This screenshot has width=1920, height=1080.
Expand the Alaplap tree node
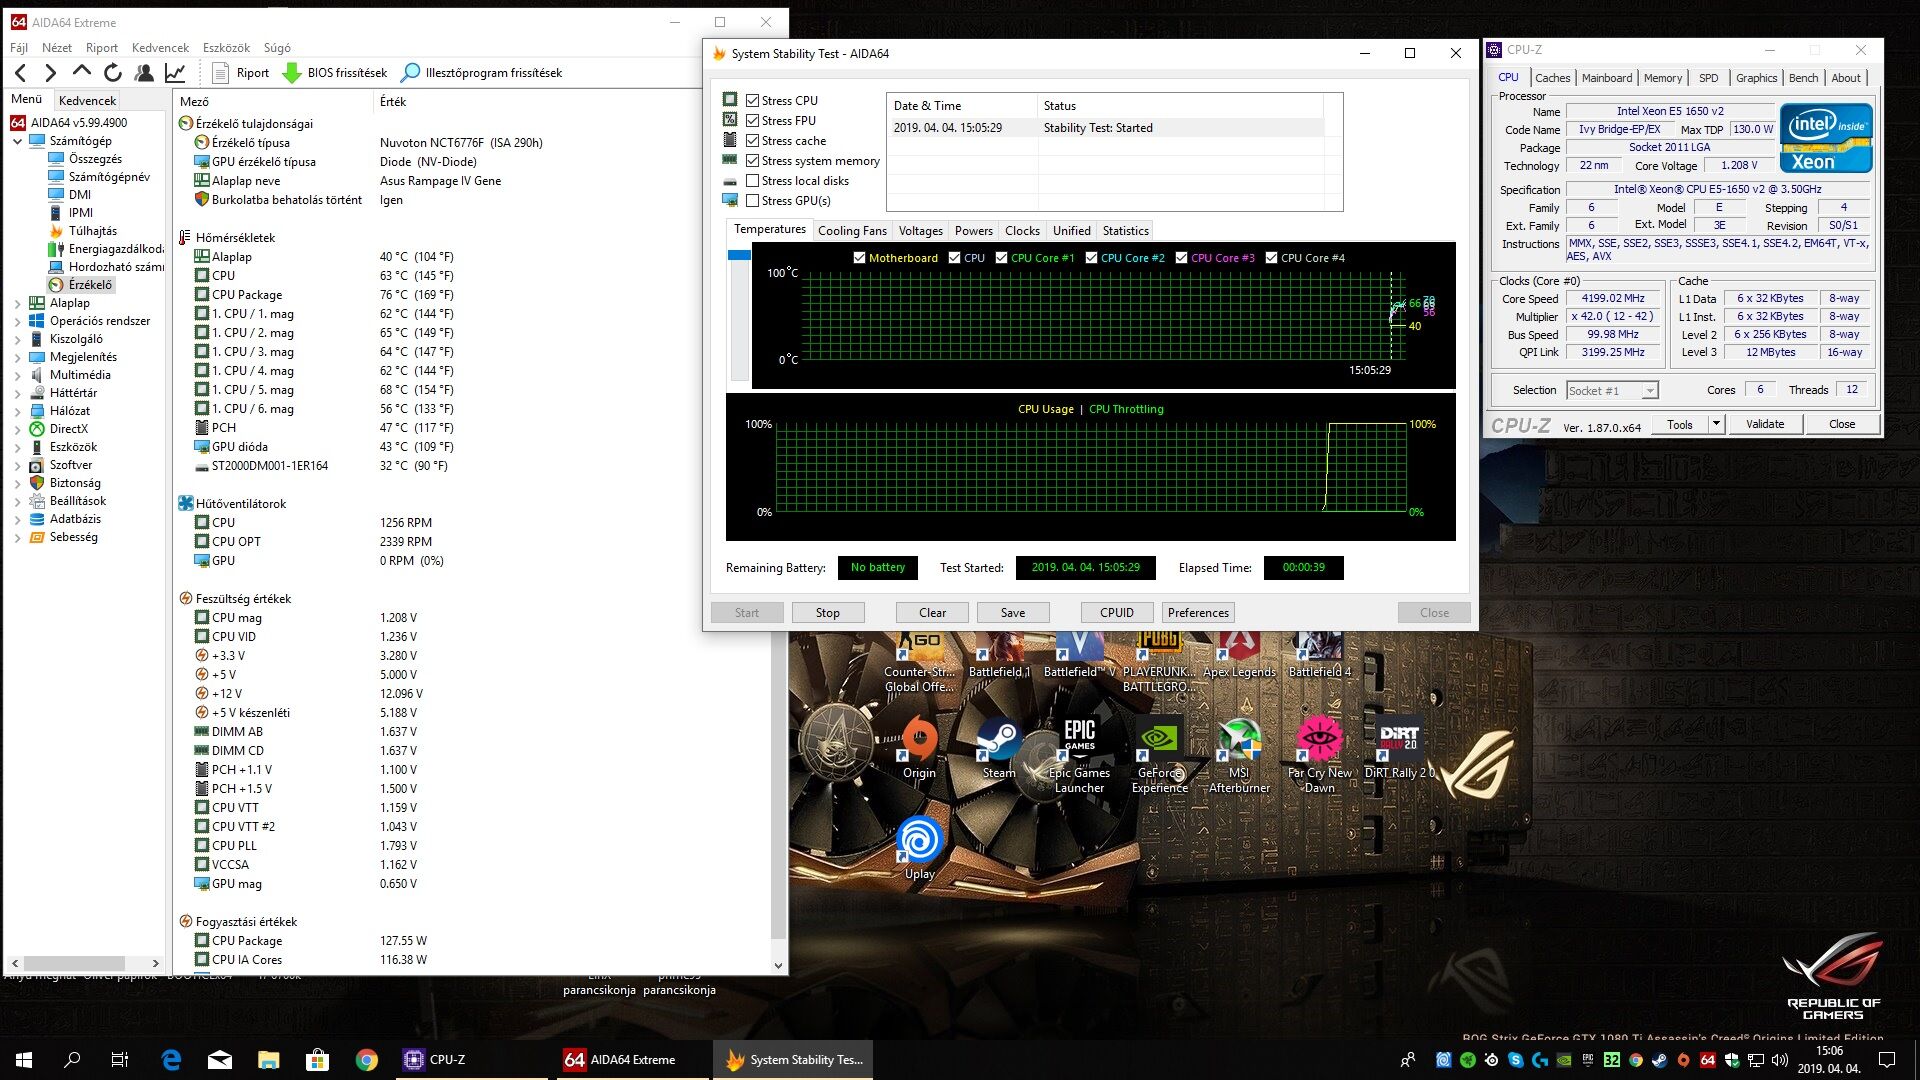17,303
